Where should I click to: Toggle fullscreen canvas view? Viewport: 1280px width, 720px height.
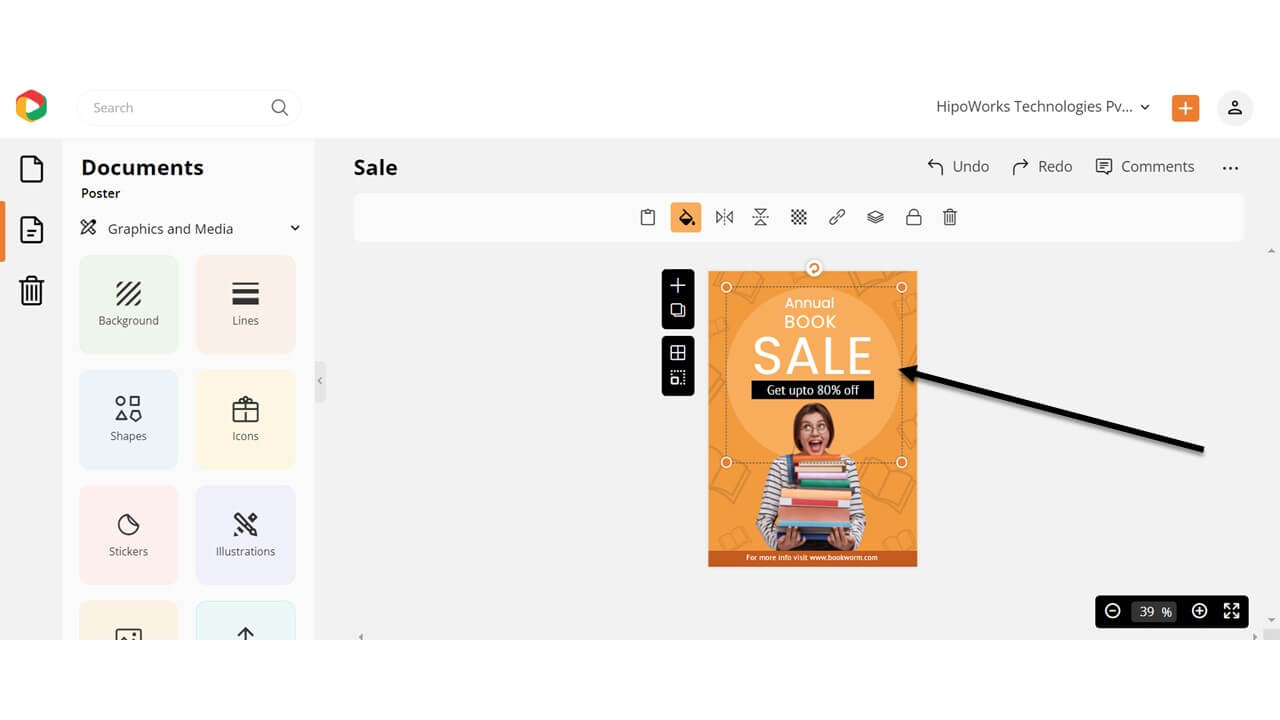pyautogui.click(x=1231, y=611)
